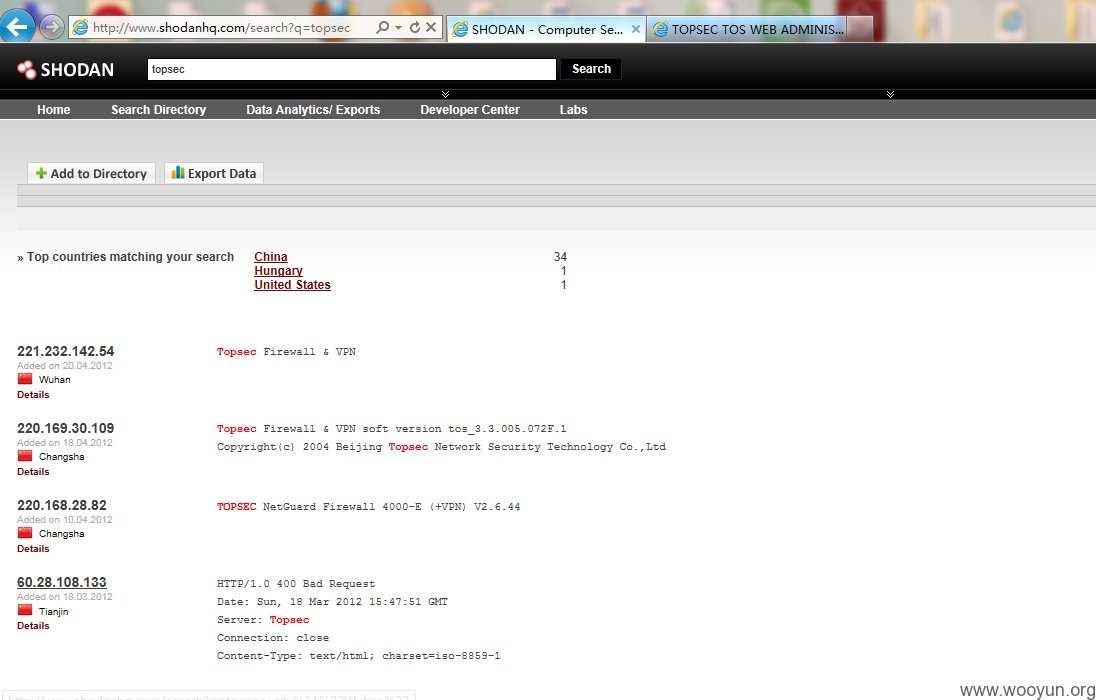1096x700 pixels.
Task: Click the 'Added on 10.04.2012' text
Action: pos(65,520)
